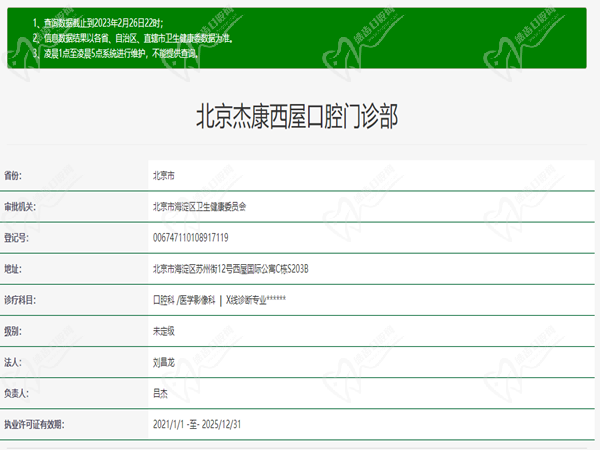This screenshot has width=600, height=450.
Task: Click the title 北京杰康西屋口腔门诊部
Action: [297, 116]
